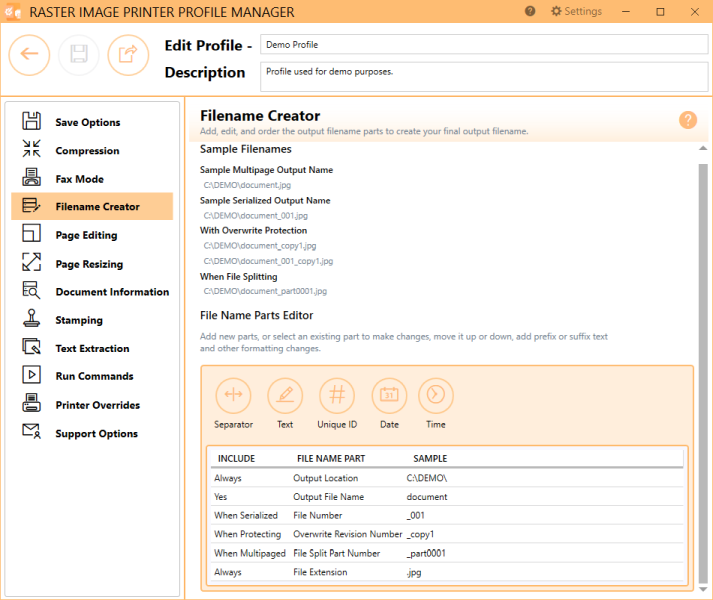The image size is (713, 600).
Task: Click the Text Extraction icon
Action: [31, 347]
